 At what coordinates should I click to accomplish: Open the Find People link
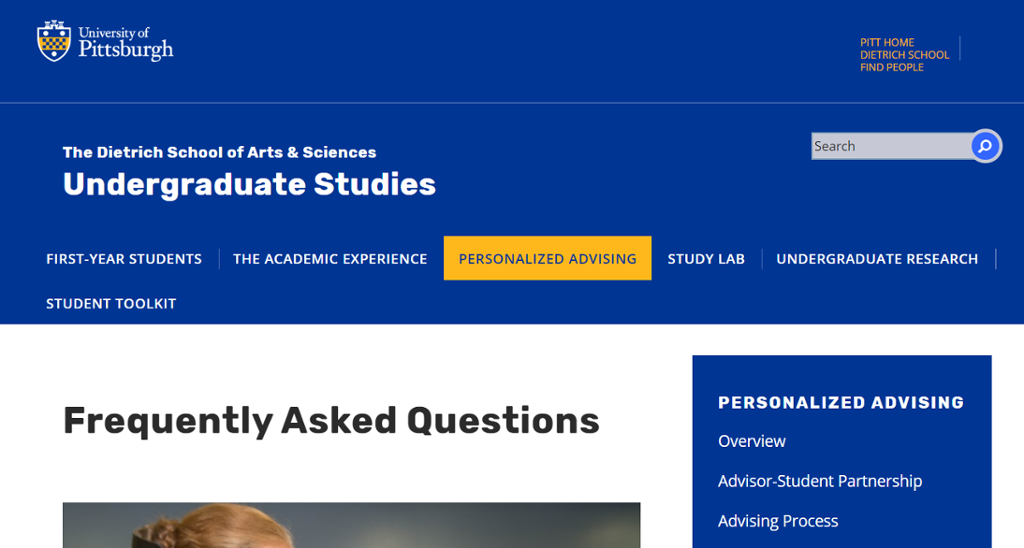(x=891, y=67)
